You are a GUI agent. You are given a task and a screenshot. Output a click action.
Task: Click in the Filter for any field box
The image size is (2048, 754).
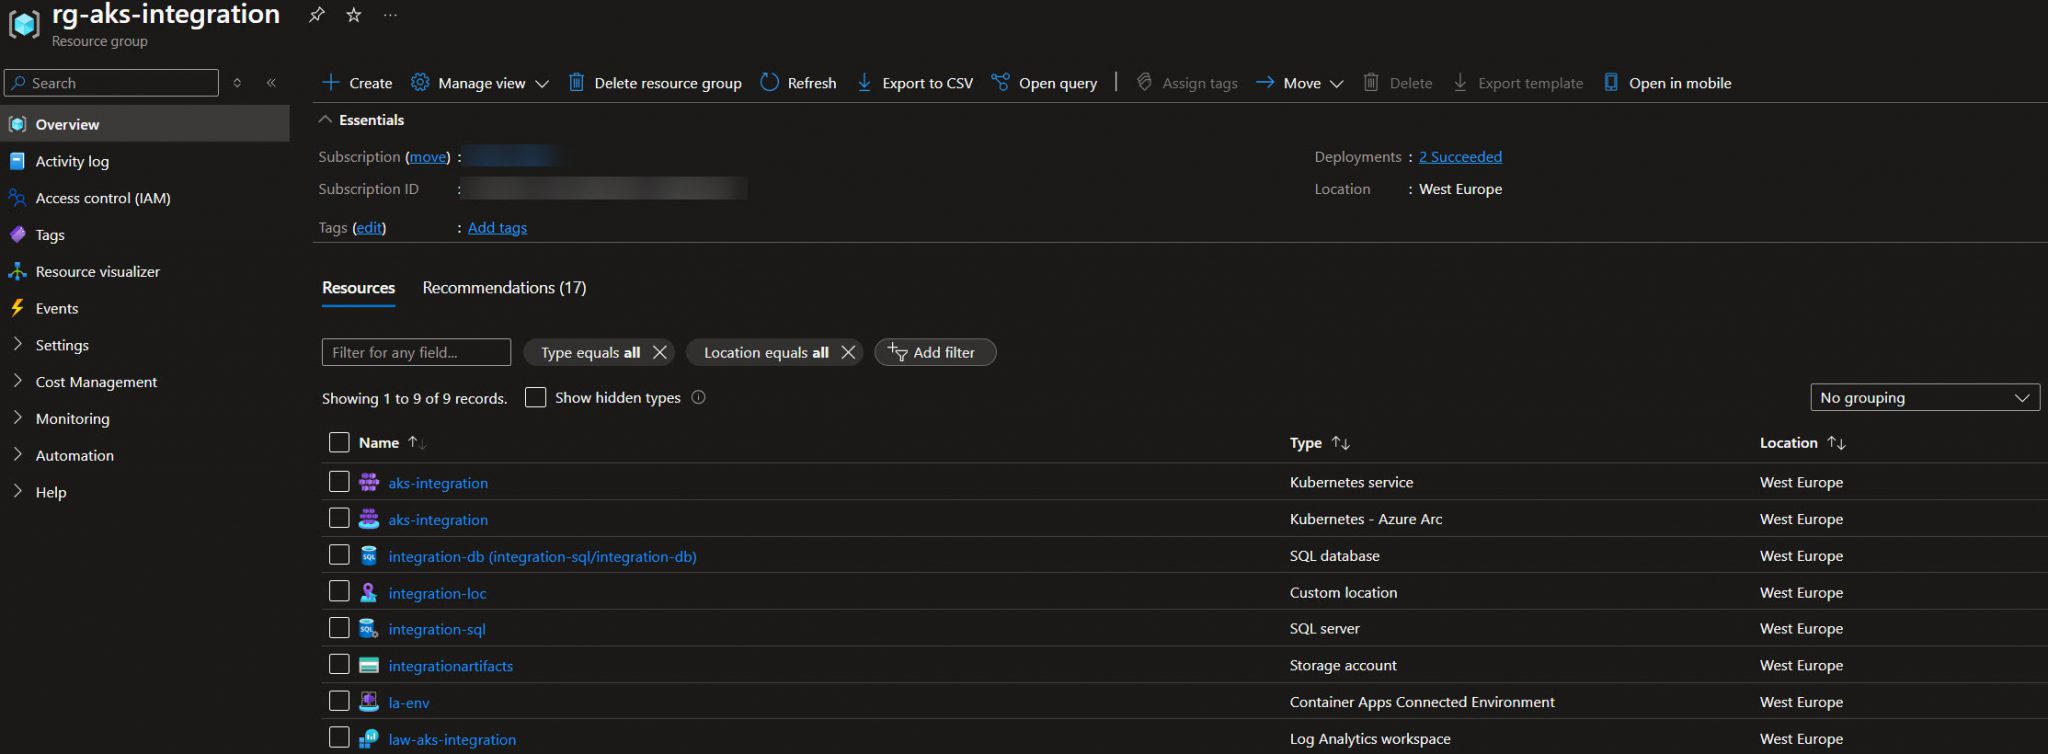pos(416,353)
